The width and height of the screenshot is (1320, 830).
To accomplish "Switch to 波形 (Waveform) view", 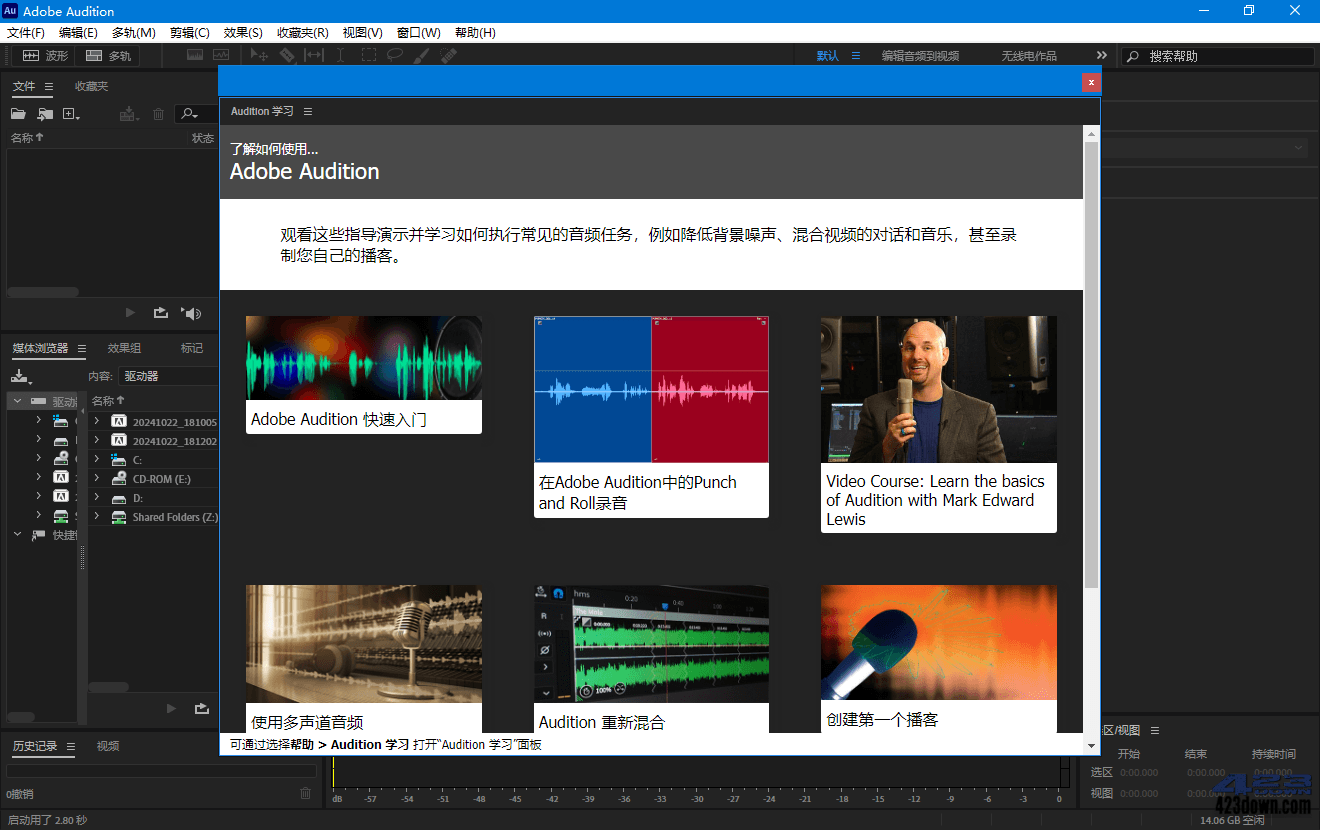I will pyautogui.click(x=47, y=56).
